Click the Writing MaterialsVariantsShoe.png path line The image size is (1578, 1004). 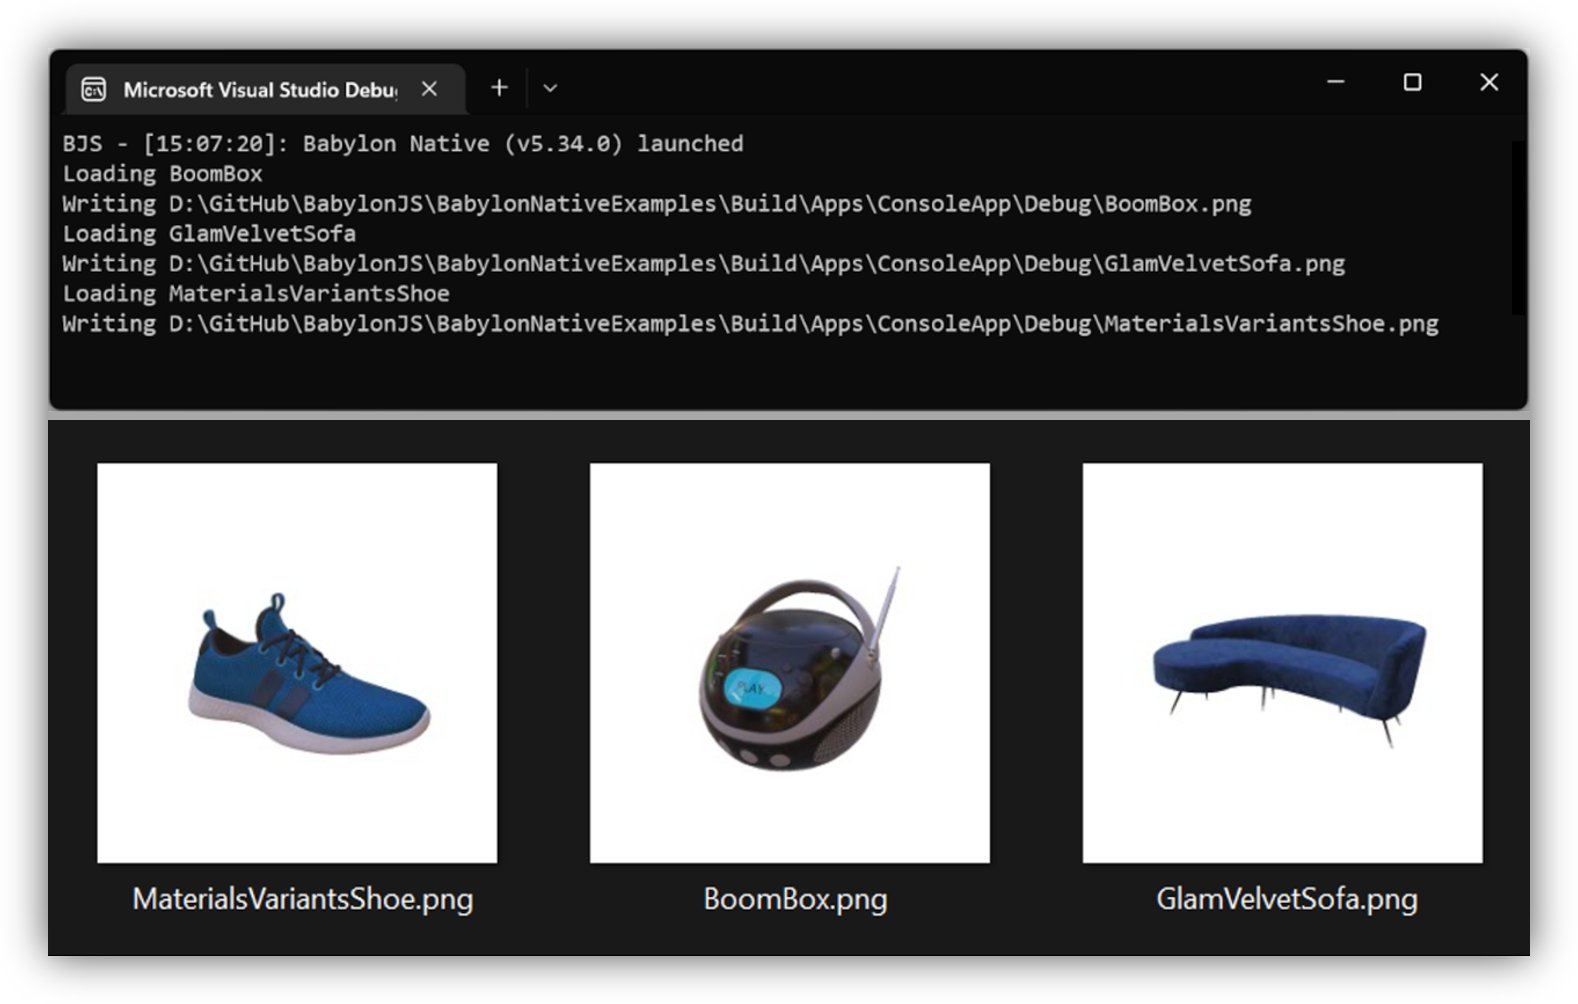750,324
